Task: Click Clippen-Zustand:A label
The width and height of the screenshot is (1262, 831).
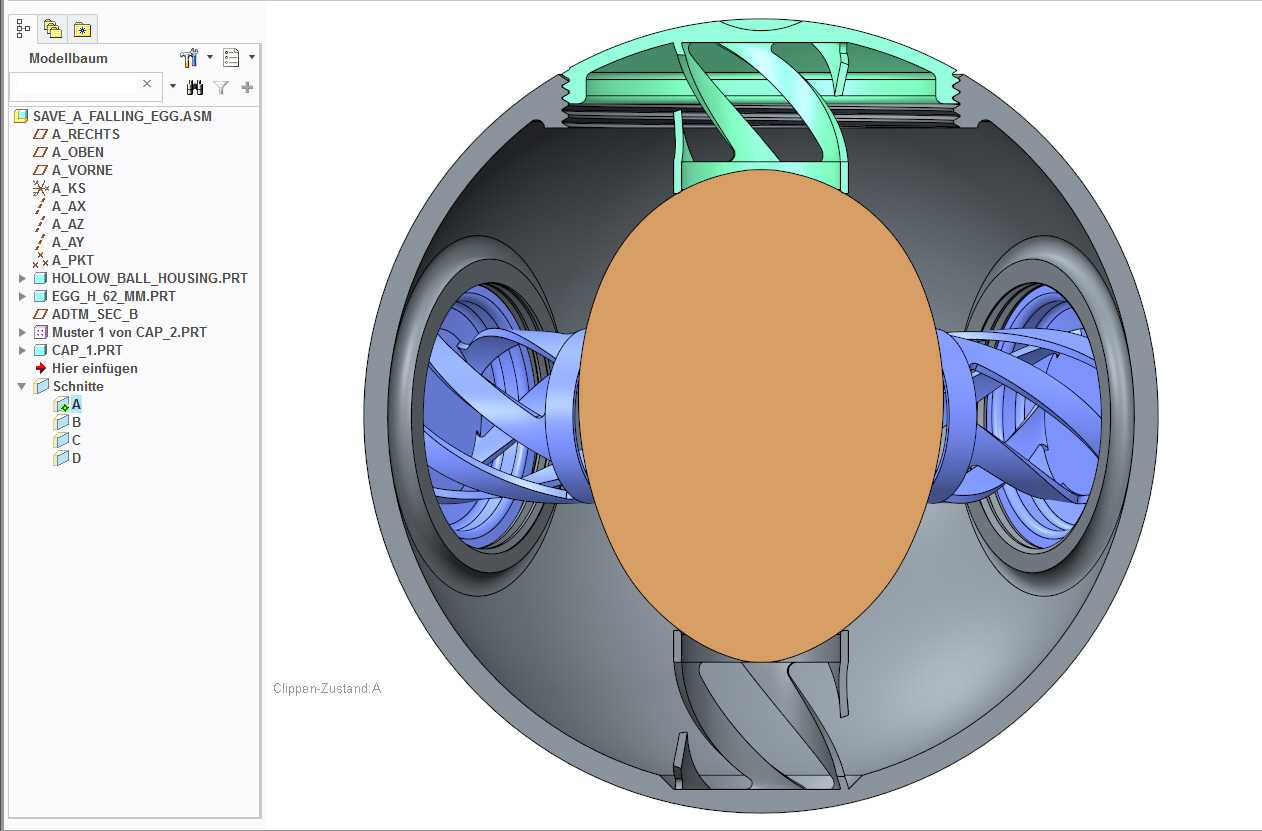Action: point(327,688)
